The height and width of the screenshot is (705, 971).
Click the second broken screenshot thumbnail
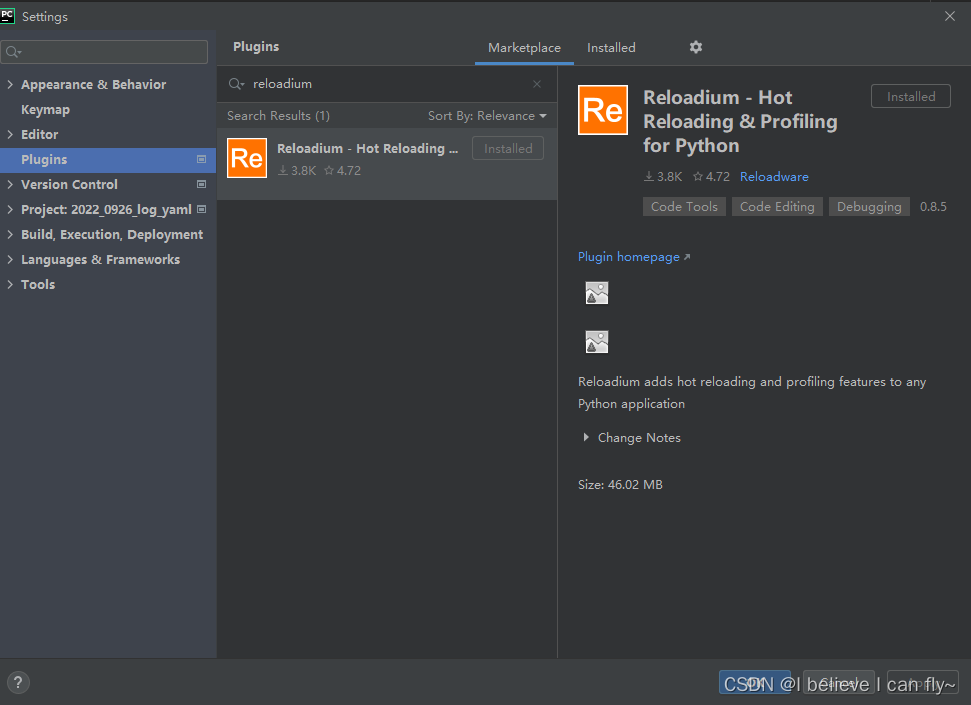pos(597,342)
